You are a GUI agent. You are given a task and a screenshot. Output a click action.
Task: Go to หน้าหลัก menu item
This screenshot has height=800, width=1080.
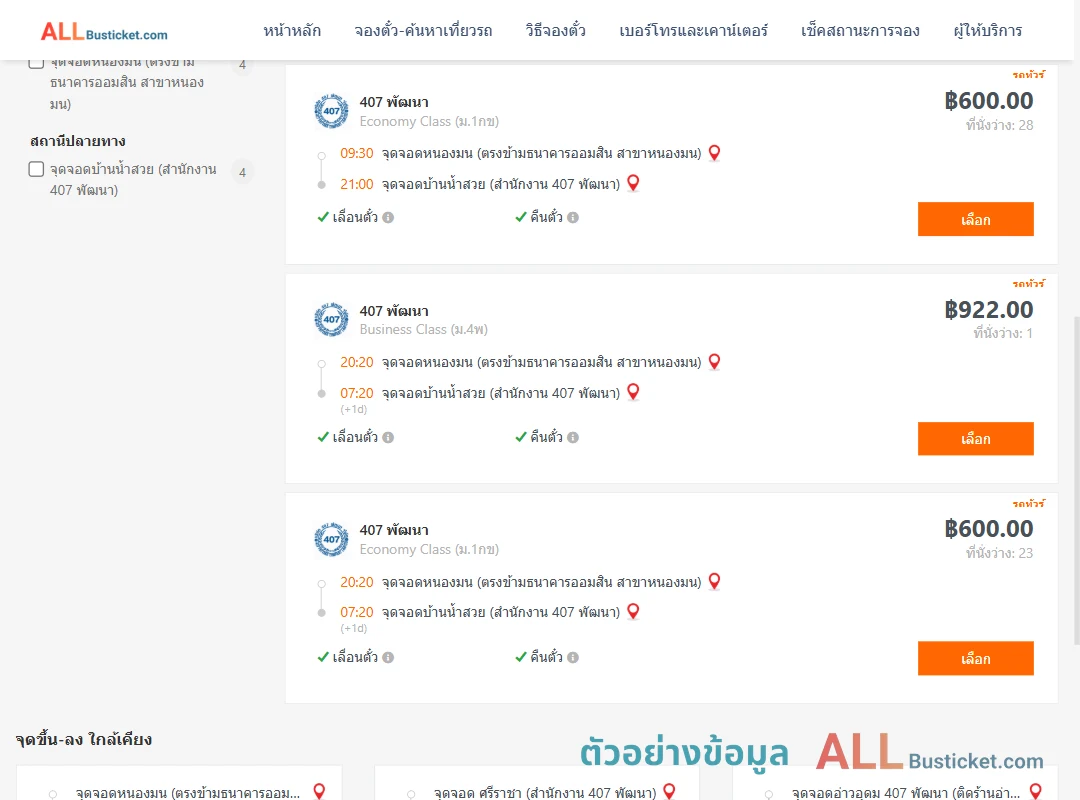[x=292, y=31]
